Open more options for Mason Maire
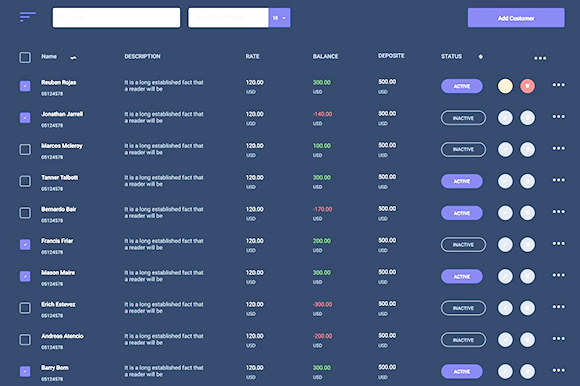Image resolution: width=580 pixels, height=386 pixels. 559,275
